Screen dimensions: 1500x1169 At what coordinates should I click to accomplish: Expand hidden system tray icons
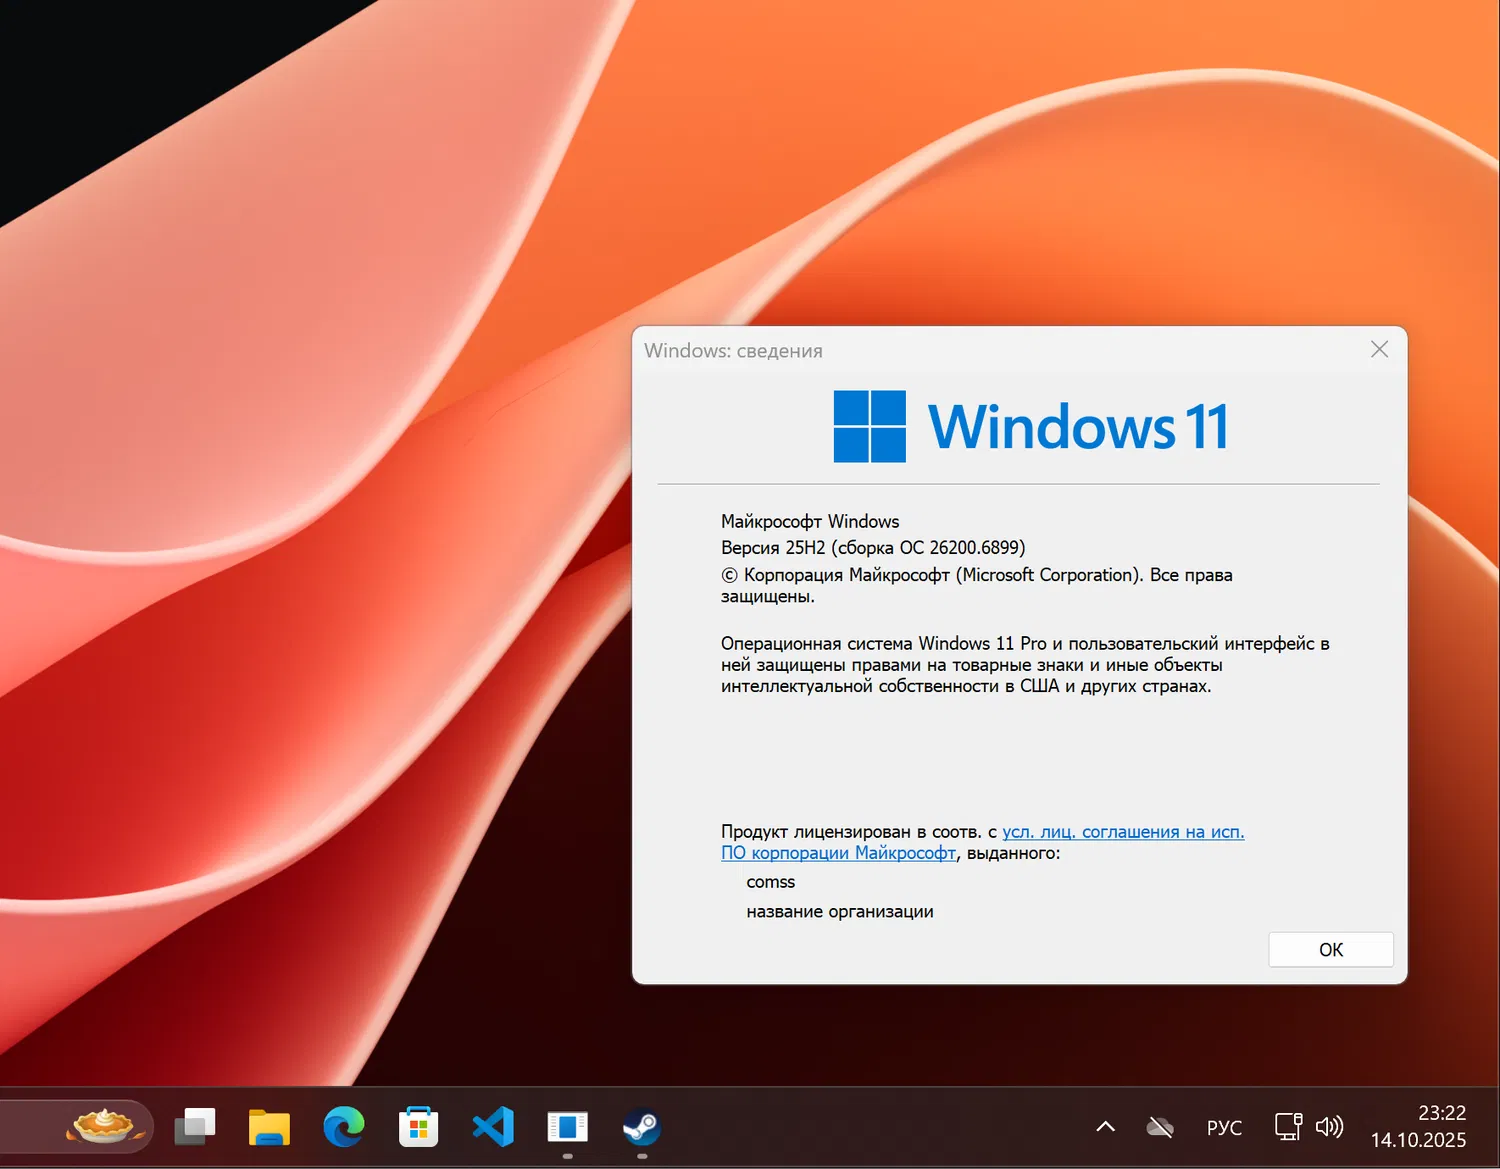click(1104, 1126)
